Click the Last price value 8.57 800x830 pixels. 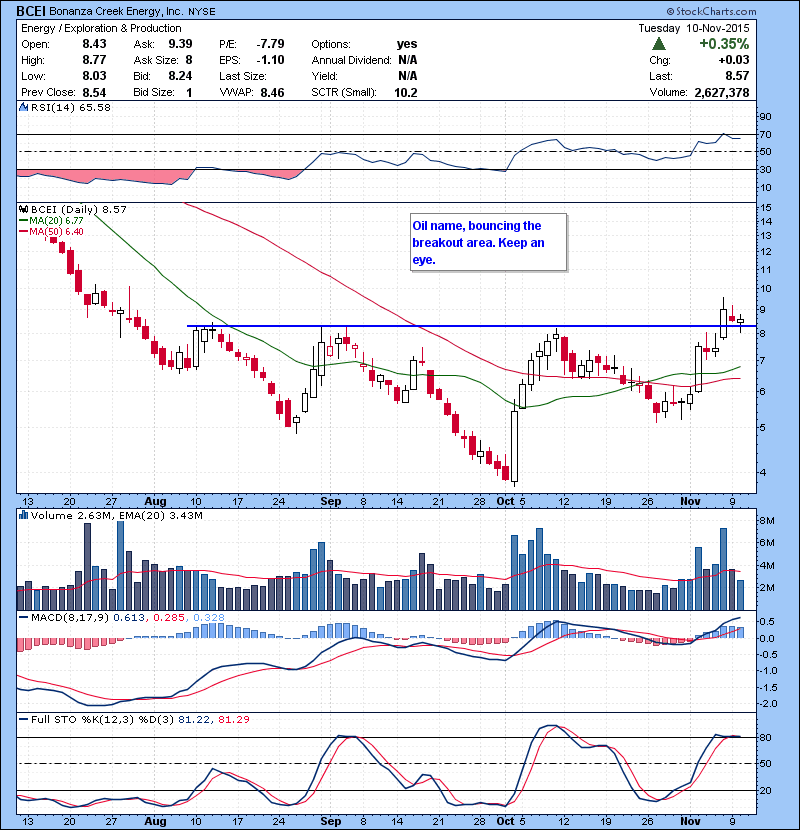pos(737,76)
